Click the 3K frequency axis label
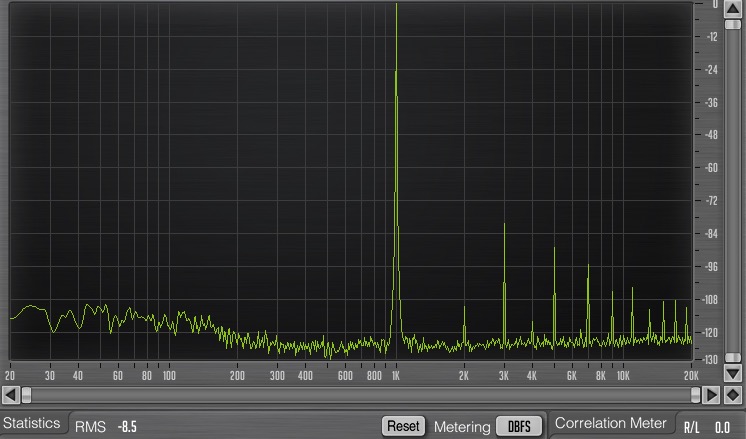 (x=503, y=376)
